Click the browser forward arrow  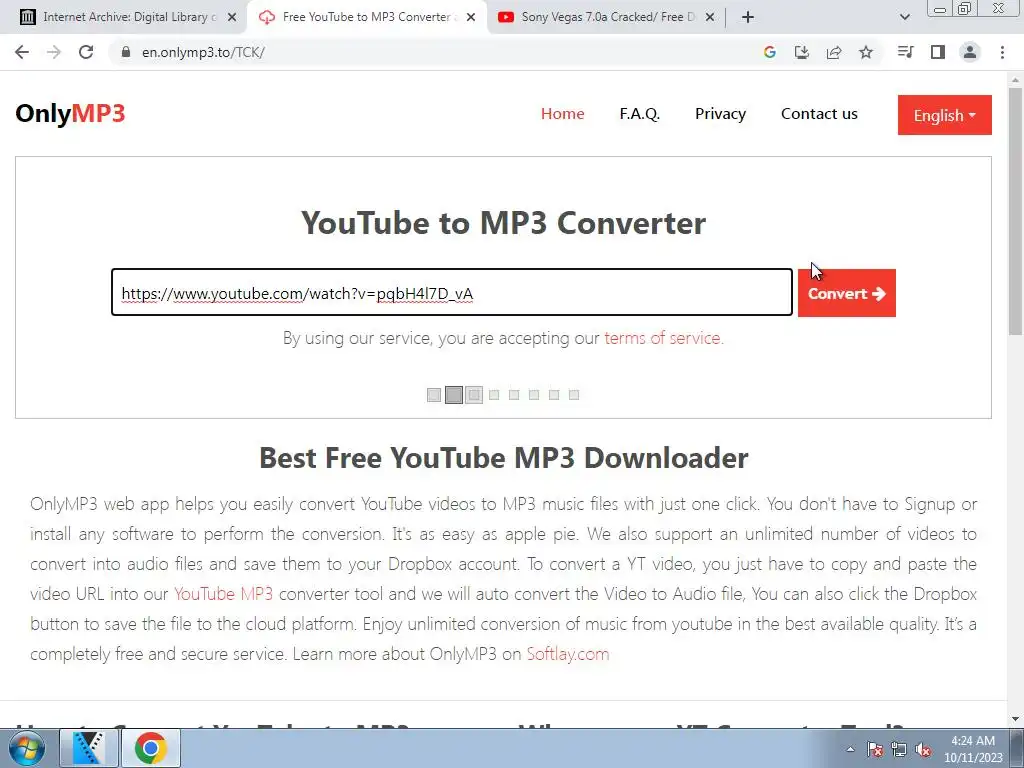(54, 52)
